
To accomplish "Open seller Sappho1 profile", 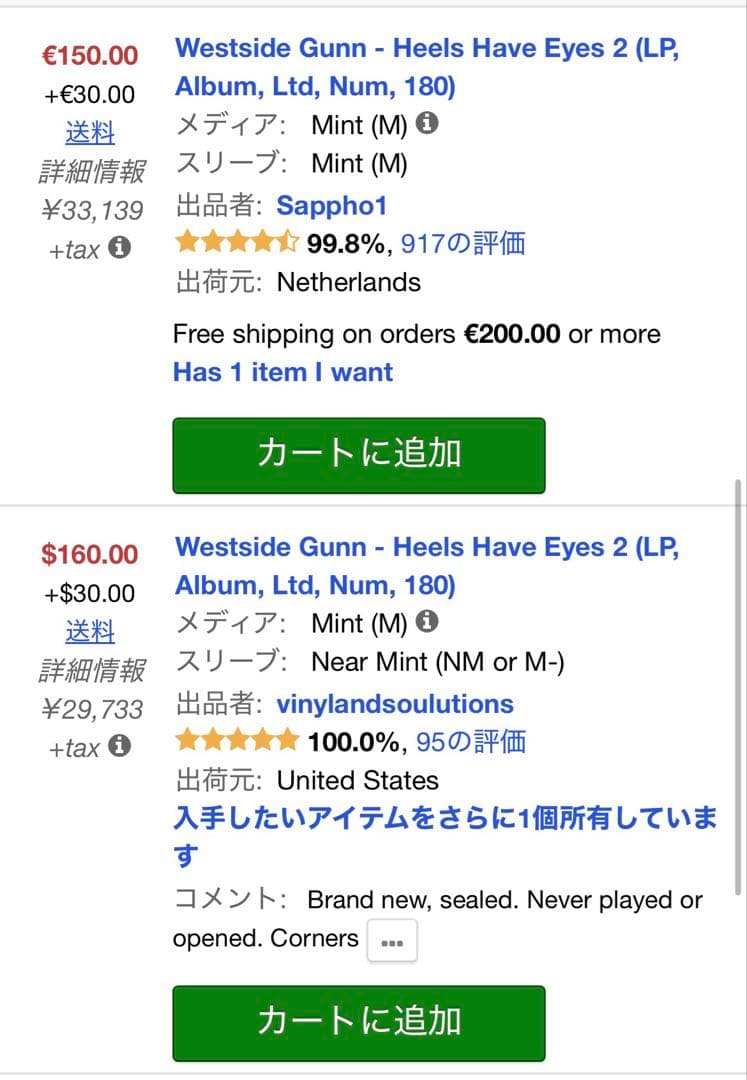I will pyautogui.click(x=331, y=206).
